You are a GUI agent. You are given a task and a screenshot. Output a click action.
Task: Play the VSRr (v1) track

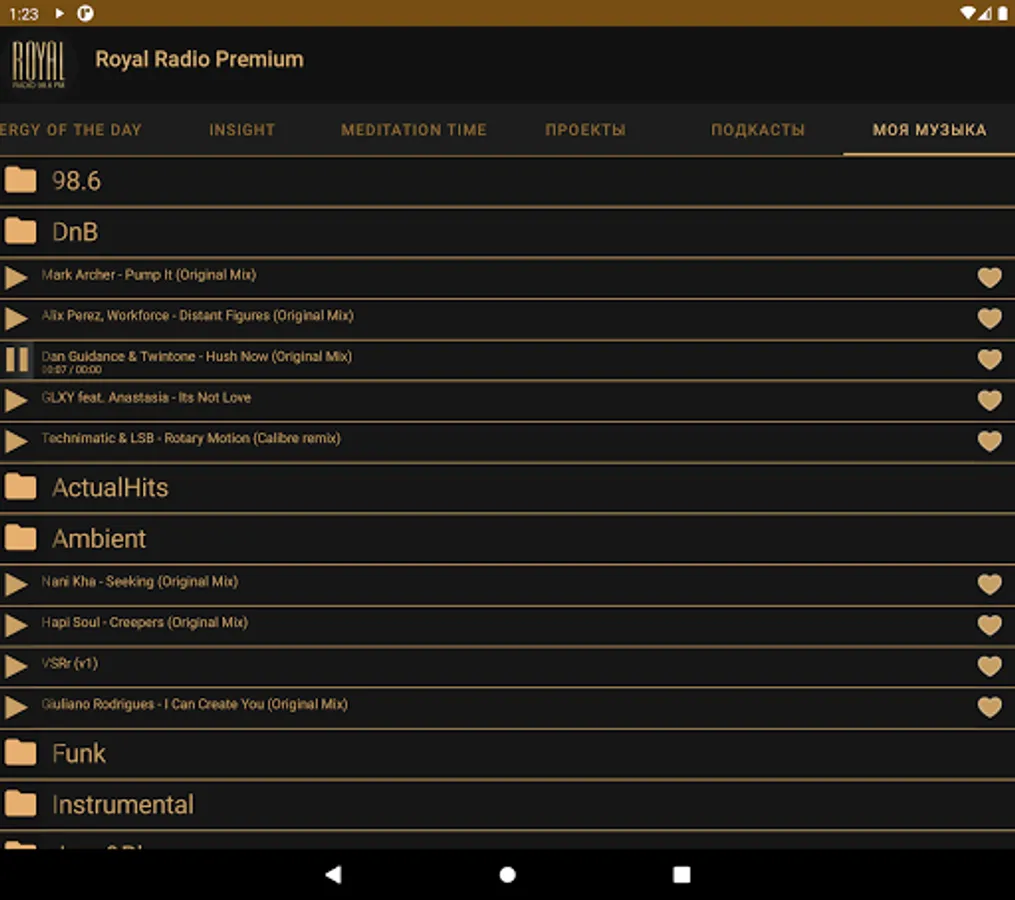coord(16,666)
